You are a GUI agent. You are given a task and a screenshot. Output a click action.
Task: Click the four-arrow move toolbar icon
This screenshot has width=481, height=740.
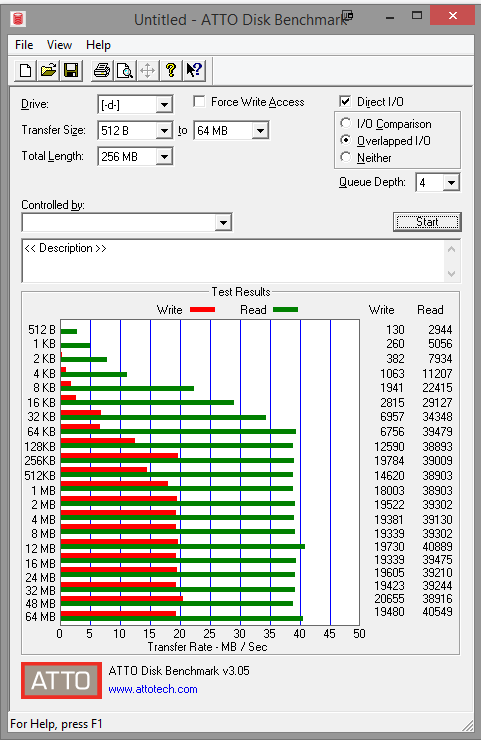click(x=148, y=71)
